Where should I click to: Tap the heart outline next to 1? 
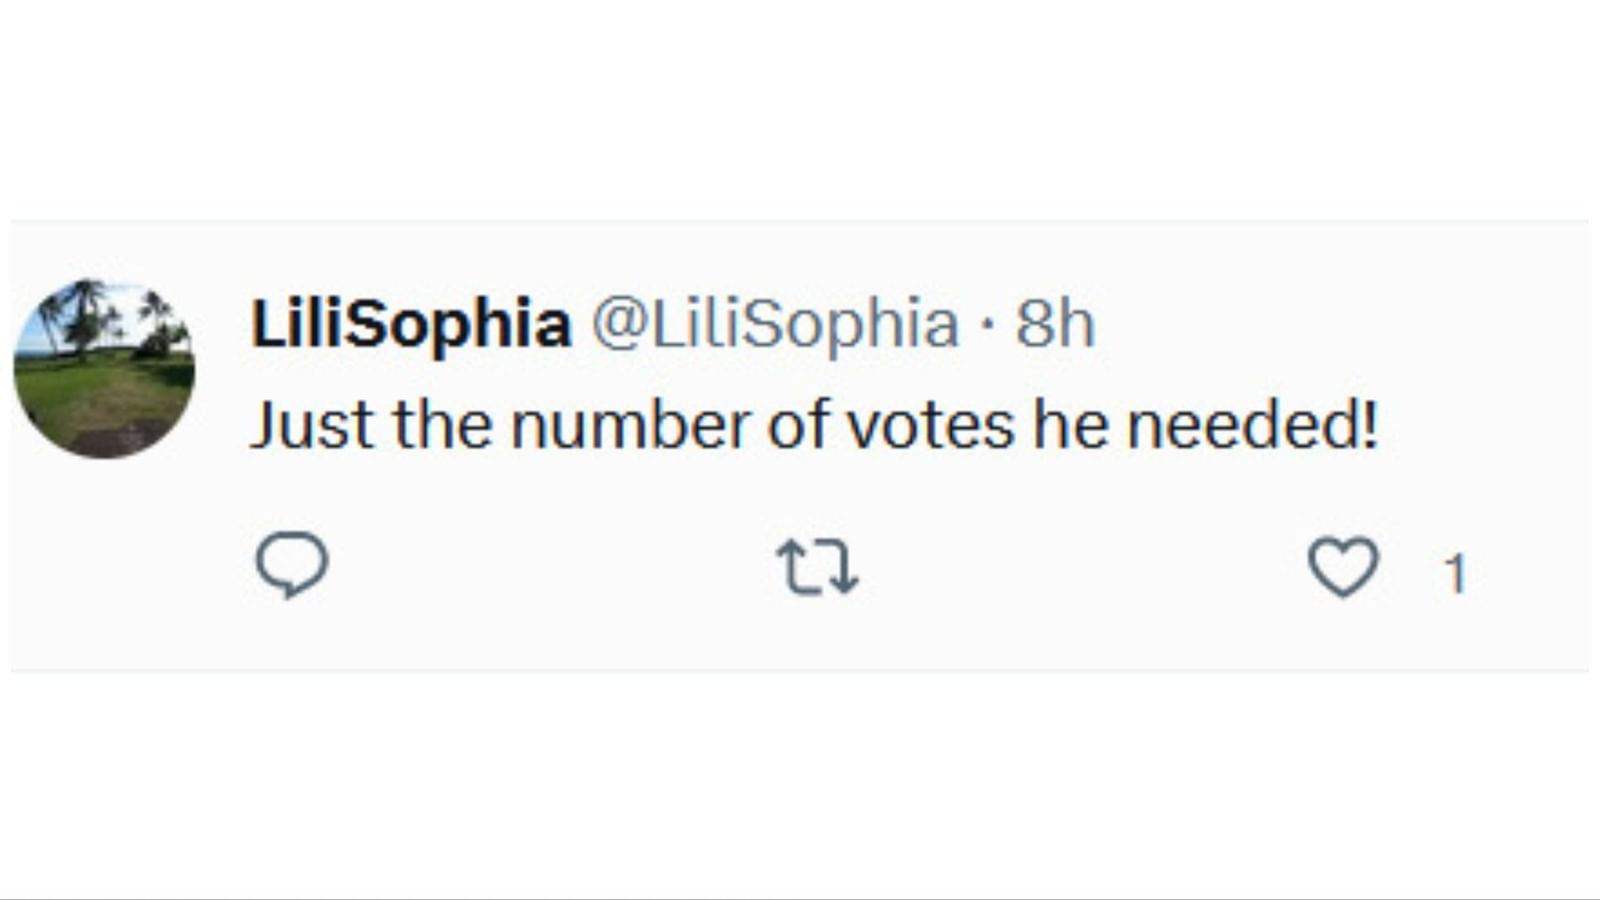point(1343,567)
